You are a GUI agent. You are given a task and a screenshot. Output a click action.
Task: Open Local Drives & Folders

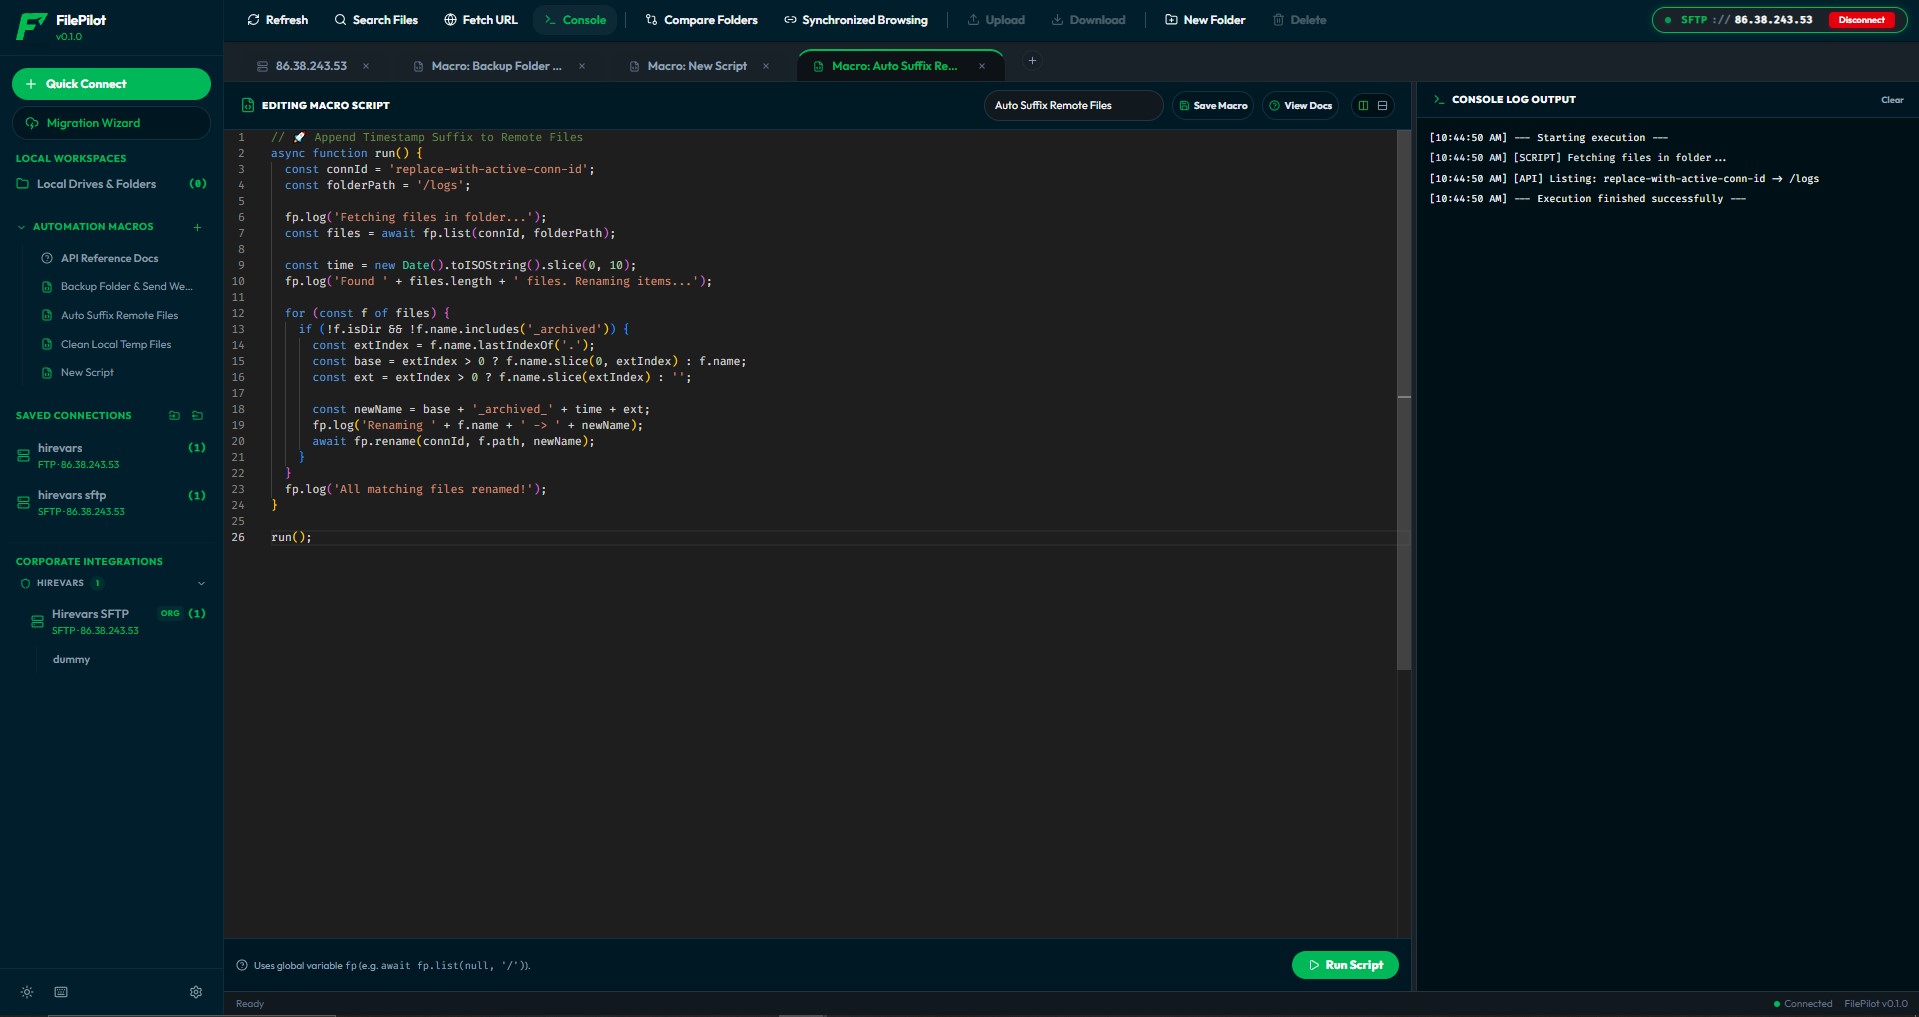click(111, 184)
